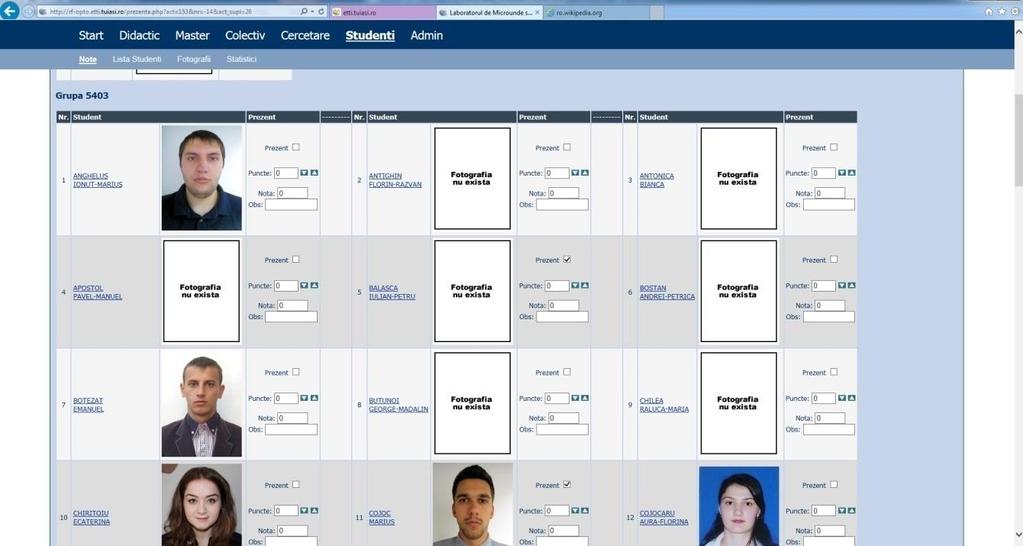Open the Admin menu
1023x546 pixels.
point(427,35)
